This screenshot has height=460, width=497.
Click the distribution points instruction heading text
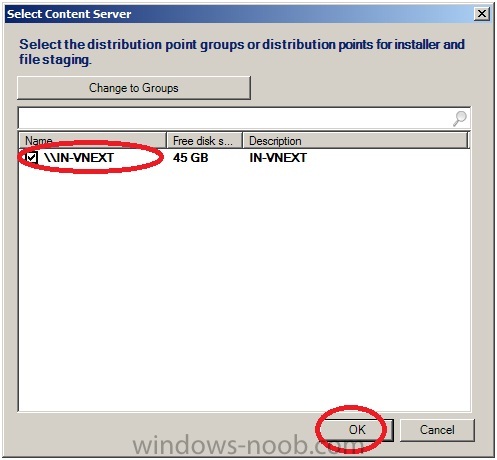tap(242, 52)
